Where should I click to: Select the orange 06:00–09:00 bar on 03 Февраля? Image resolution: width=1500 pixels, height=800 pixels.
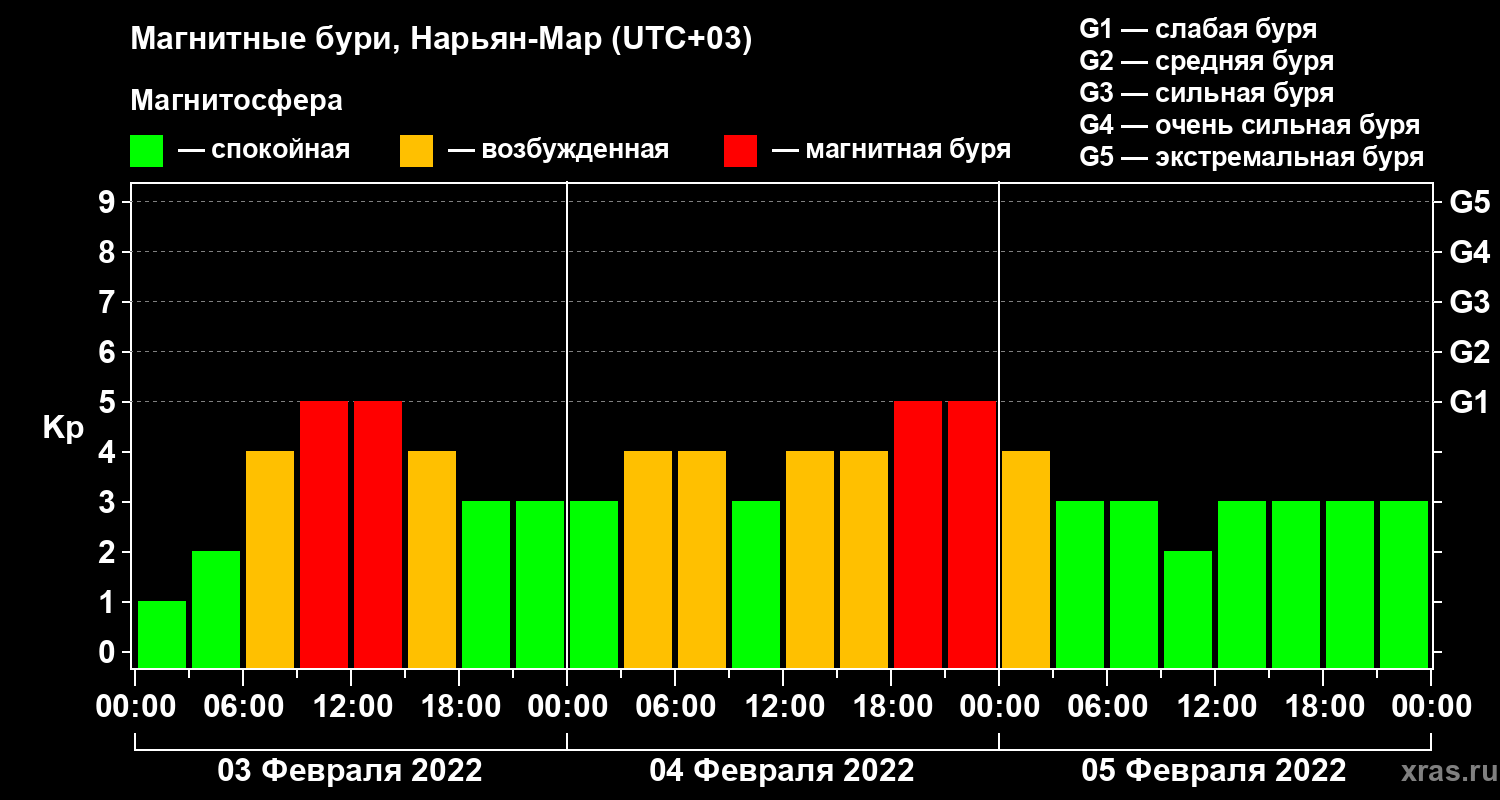coord(270,559)
